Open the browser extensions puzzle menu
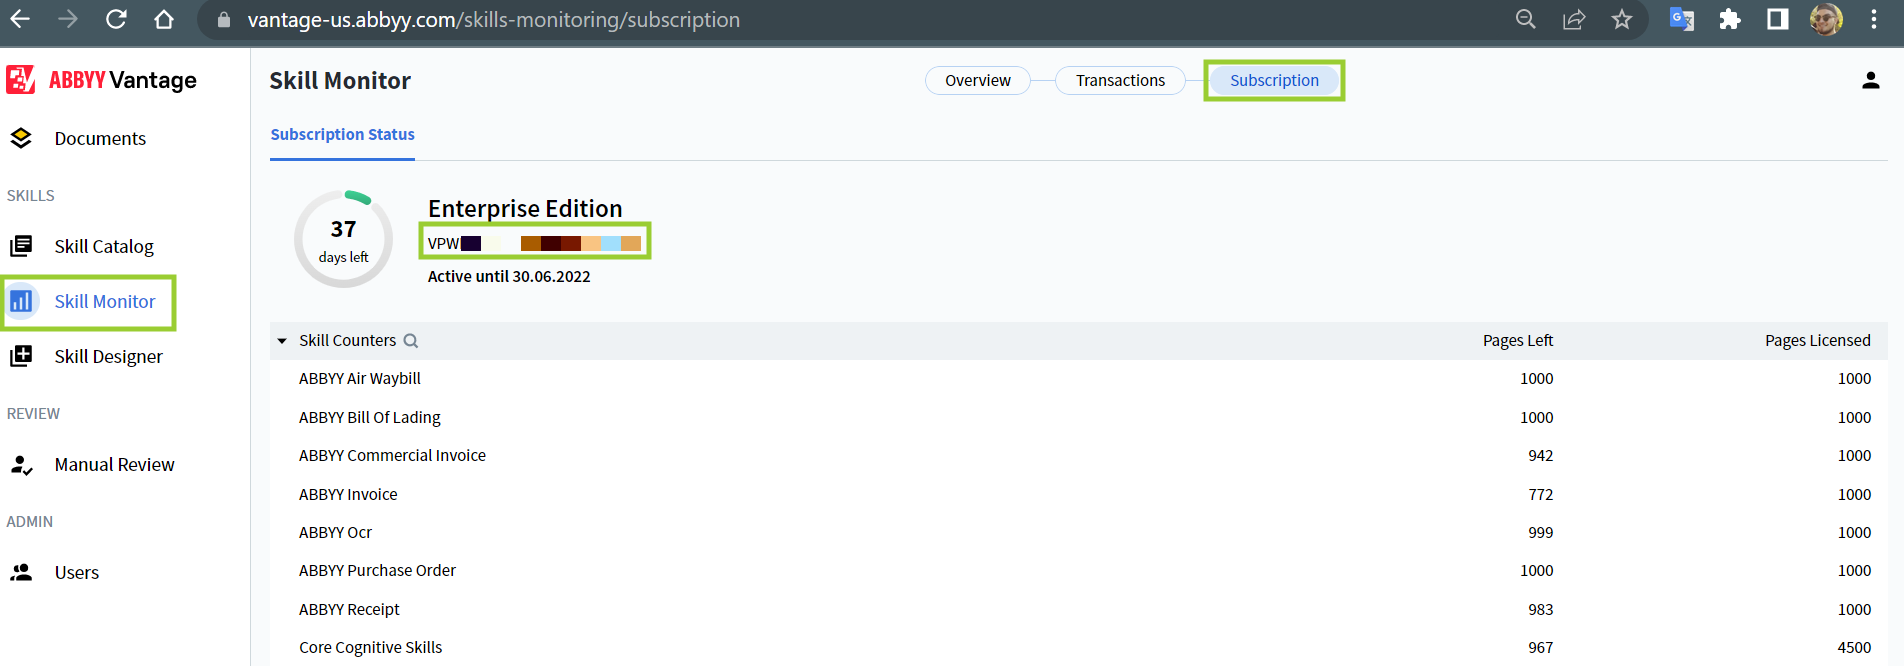 [x=1730, y=19]
